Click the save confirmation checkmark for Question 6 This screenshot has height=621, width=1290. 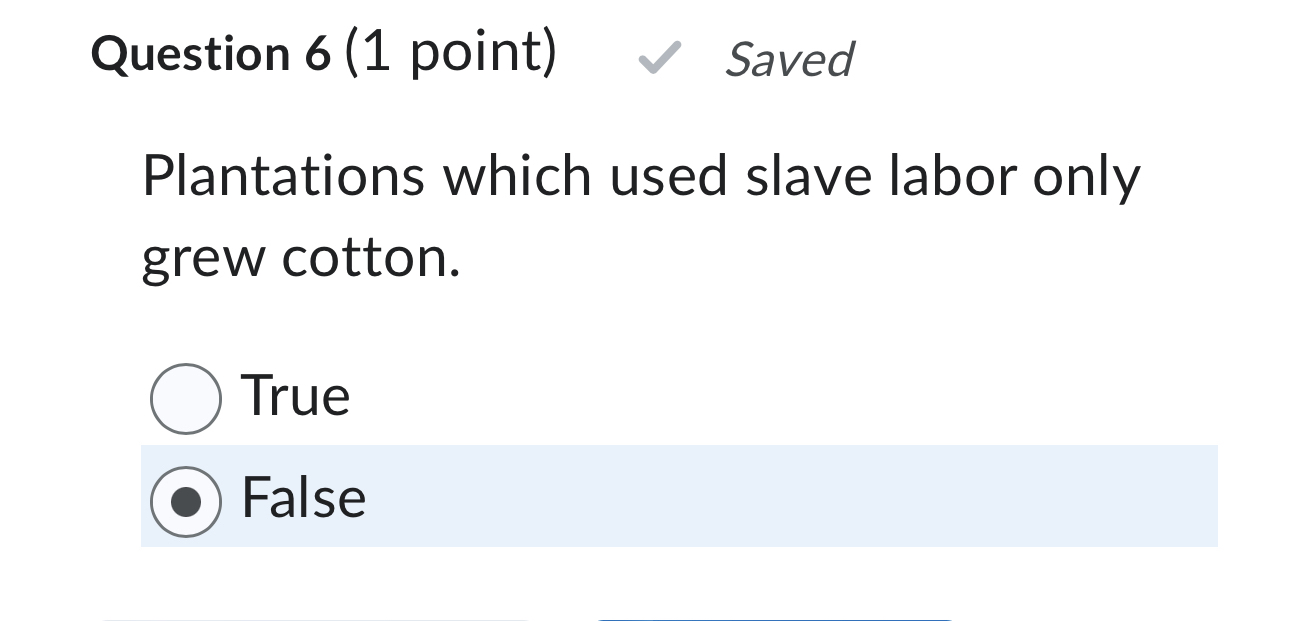(658, 60)
